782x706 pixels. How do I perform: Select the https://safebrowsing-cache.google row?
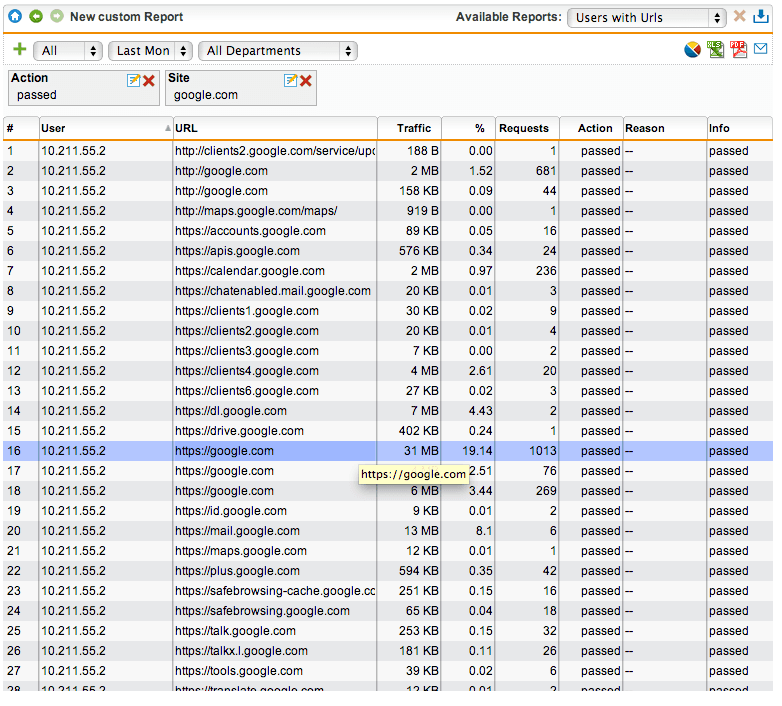coord(388,591)
